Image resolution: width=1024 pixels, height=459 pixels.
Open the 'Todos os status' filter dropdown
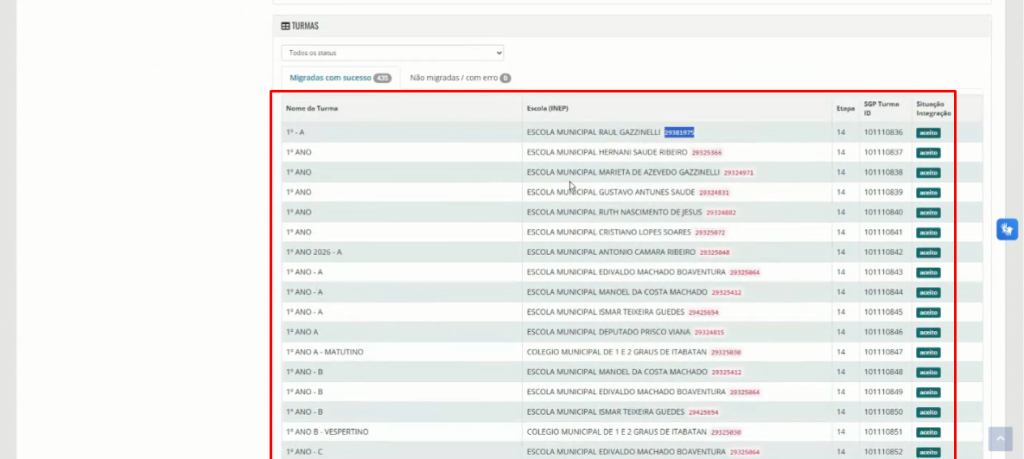click(x=392, y=53)
